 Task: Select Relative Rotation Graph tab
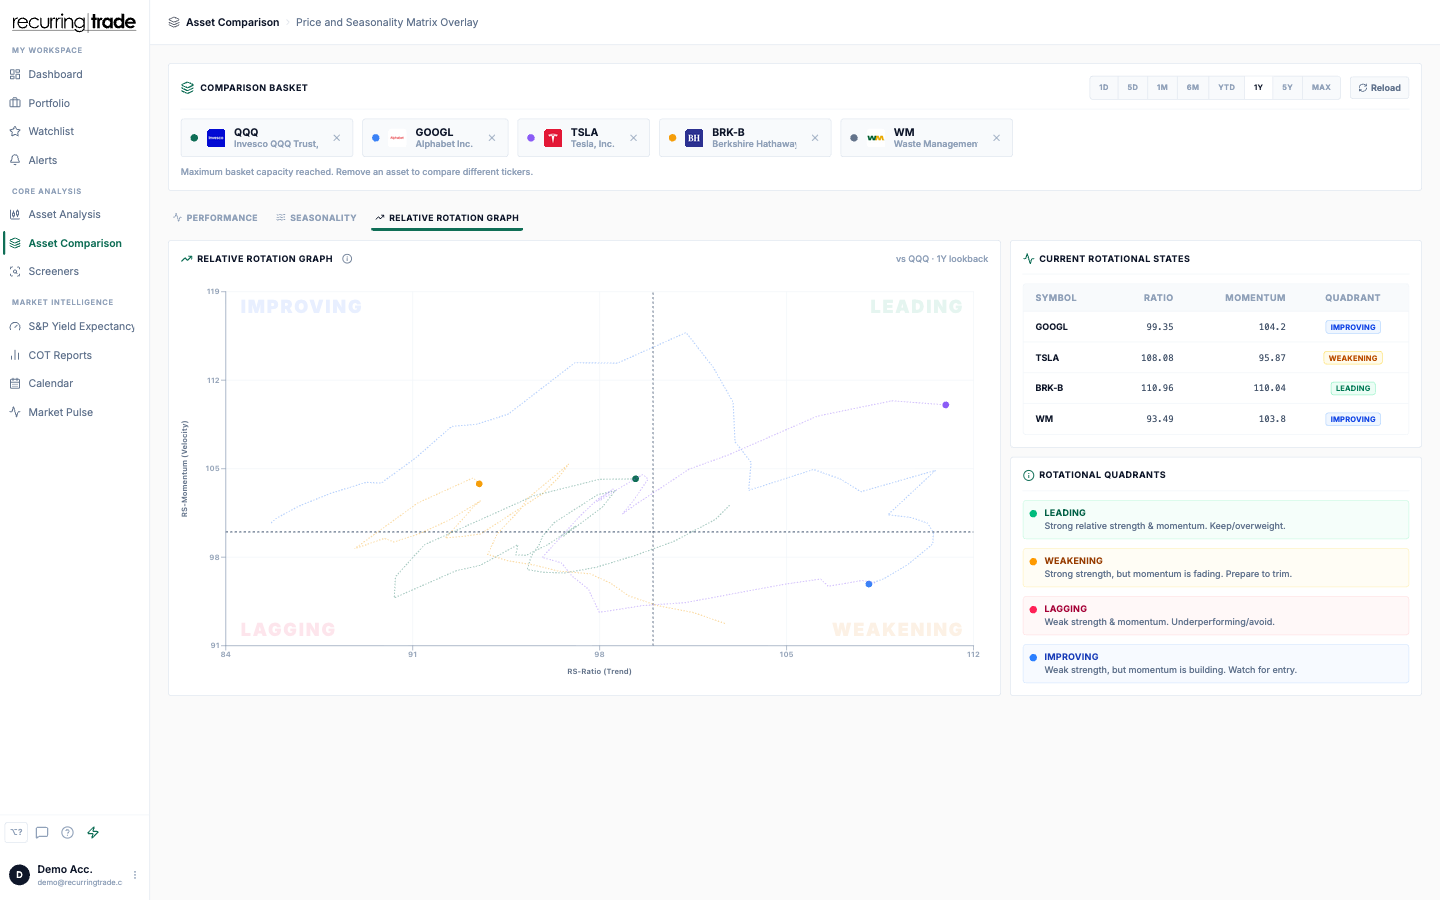447,218
